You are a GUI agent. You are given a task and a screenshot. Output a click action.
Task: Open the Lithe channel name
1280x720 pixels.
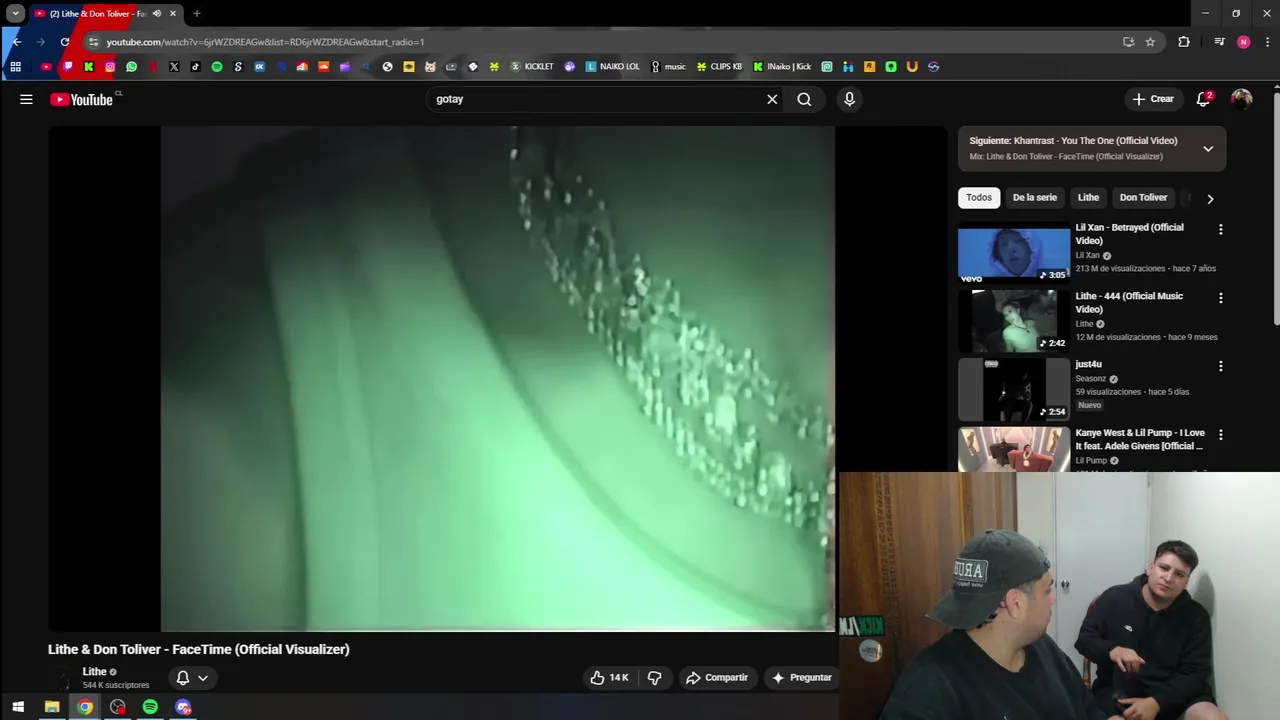pyautogui.click(x=94, y=672)
